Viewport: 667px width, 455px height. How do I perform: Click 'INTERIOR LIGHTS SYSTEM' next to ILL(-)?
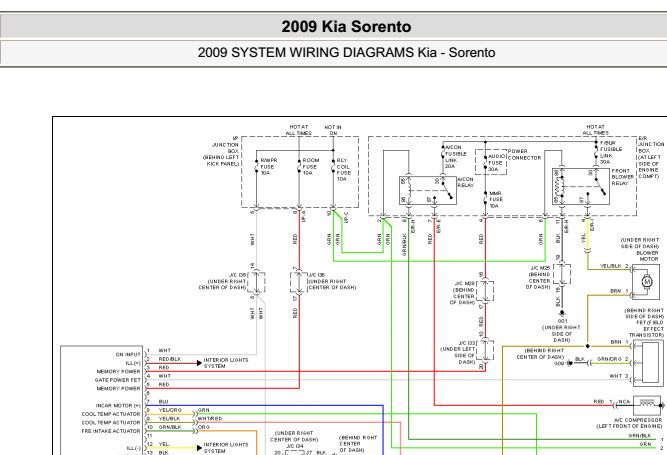(225, 447)
